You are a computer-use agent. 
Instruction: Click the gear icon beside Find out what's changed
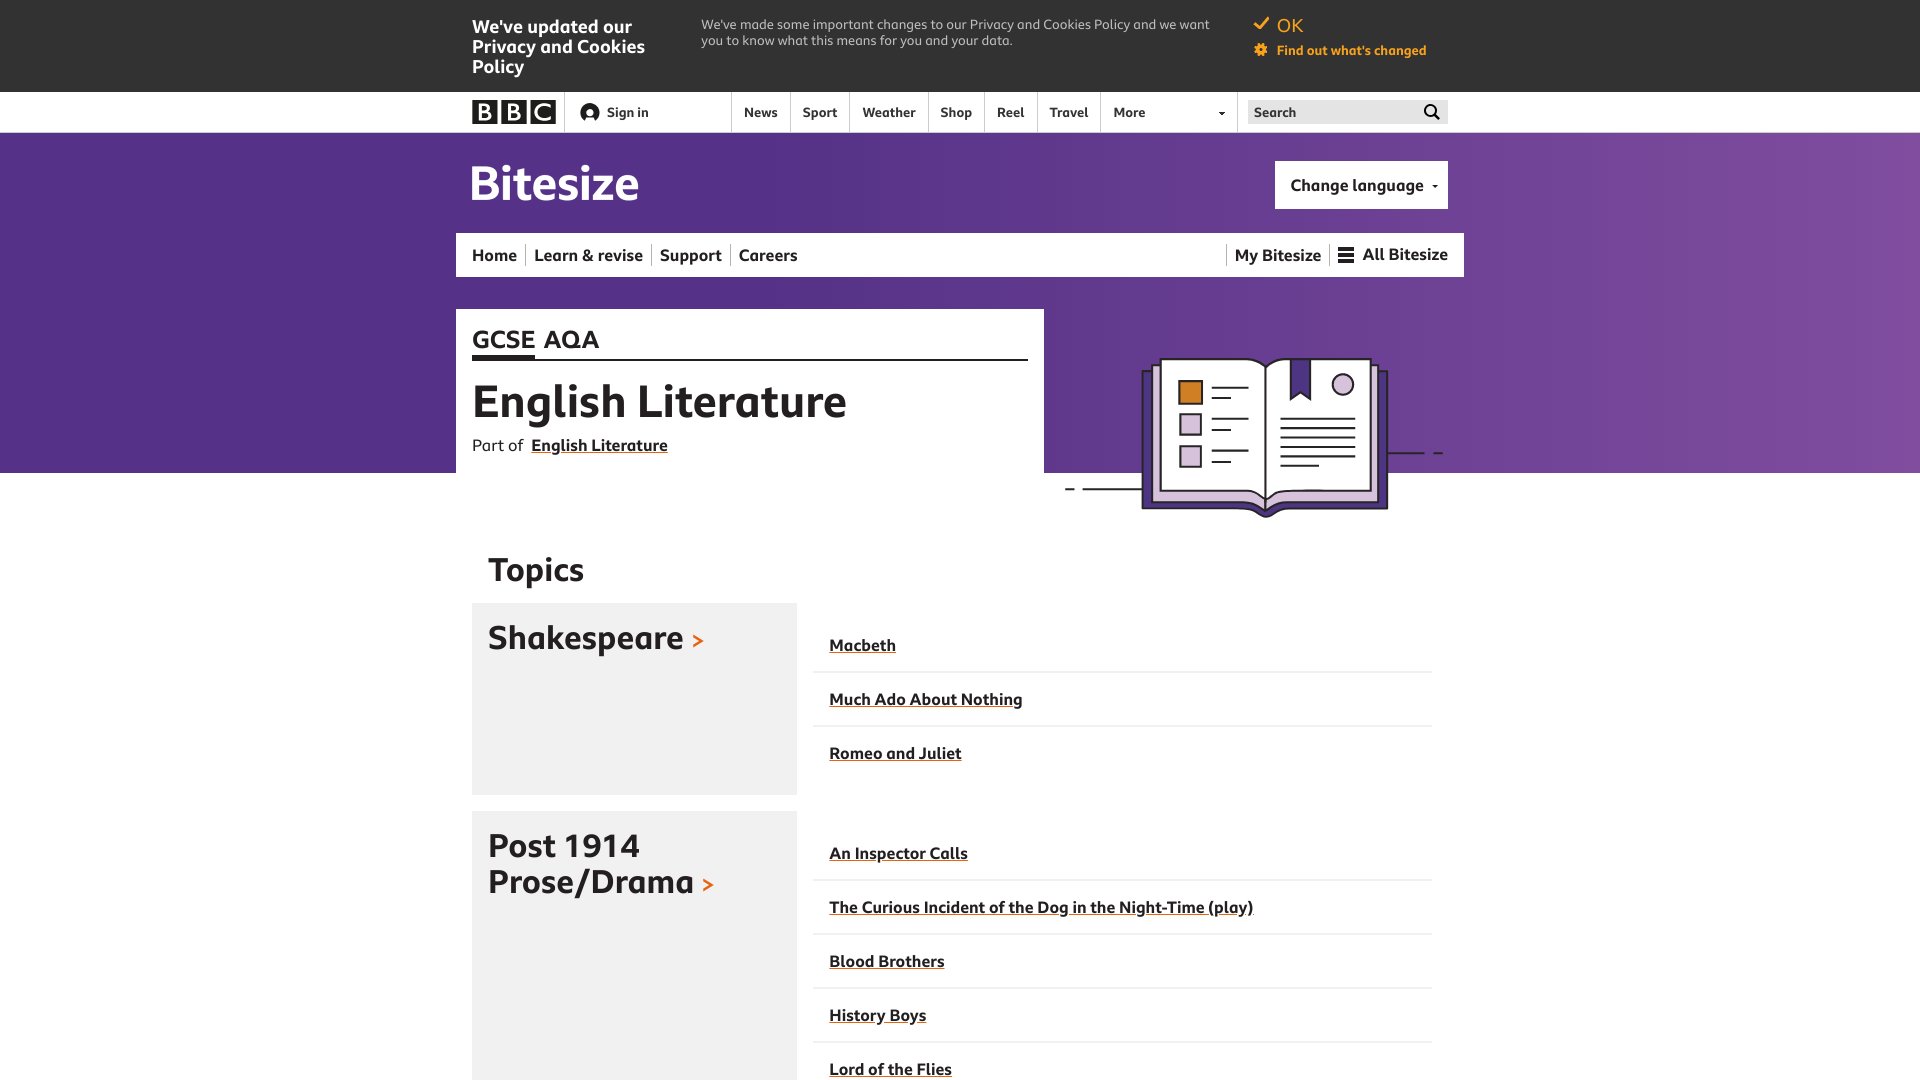tap(1260, 50)
